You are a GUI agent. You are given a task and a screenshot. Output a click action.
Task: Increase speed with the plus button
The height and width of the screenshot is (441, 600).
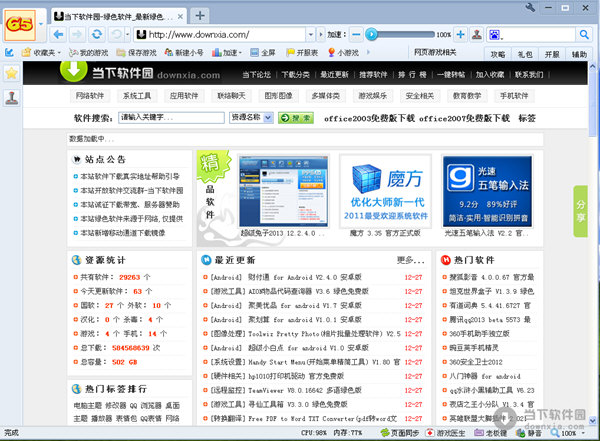(x=461, y=35)
